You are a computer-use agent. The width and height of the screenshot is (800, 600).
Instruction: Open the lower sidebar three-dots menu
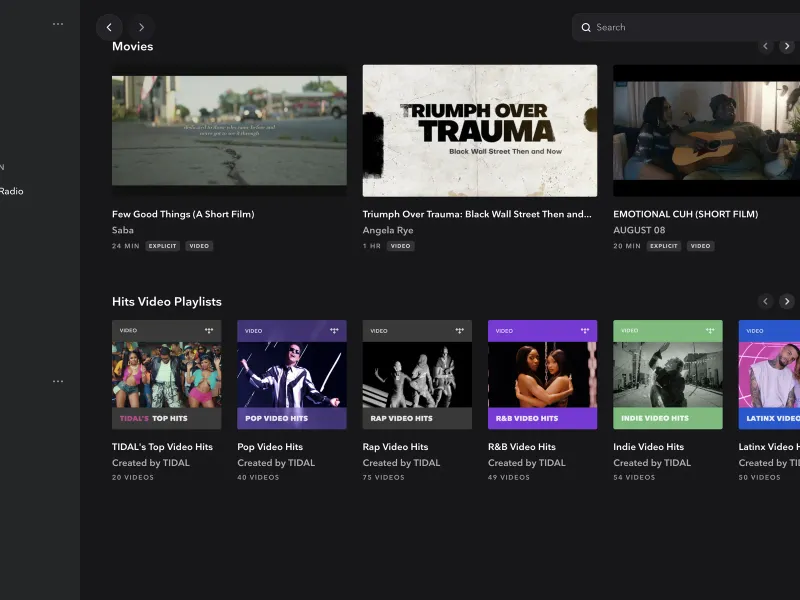[58, 381]
